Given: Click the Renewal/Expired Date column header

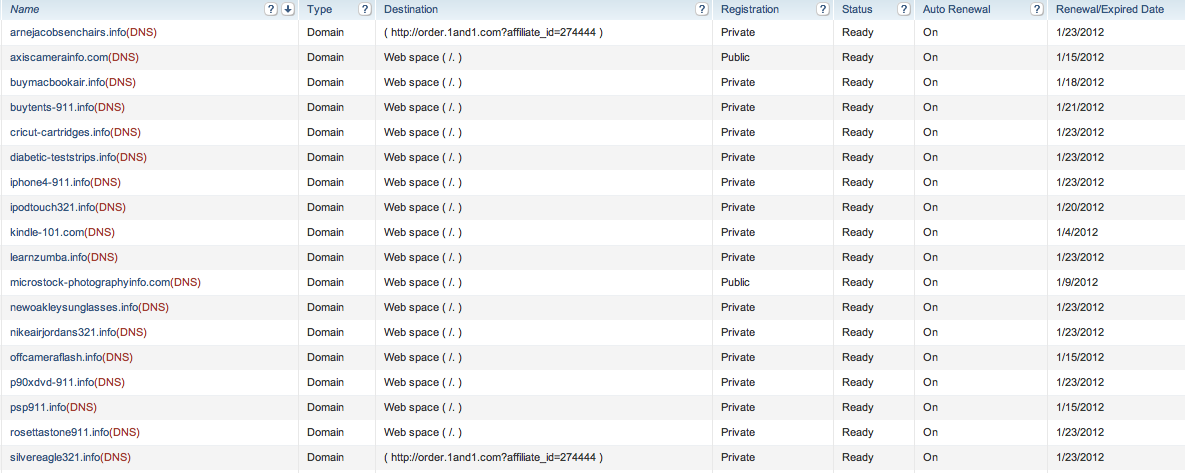Looking at the screenshot, I should [x=1109, y=9].
